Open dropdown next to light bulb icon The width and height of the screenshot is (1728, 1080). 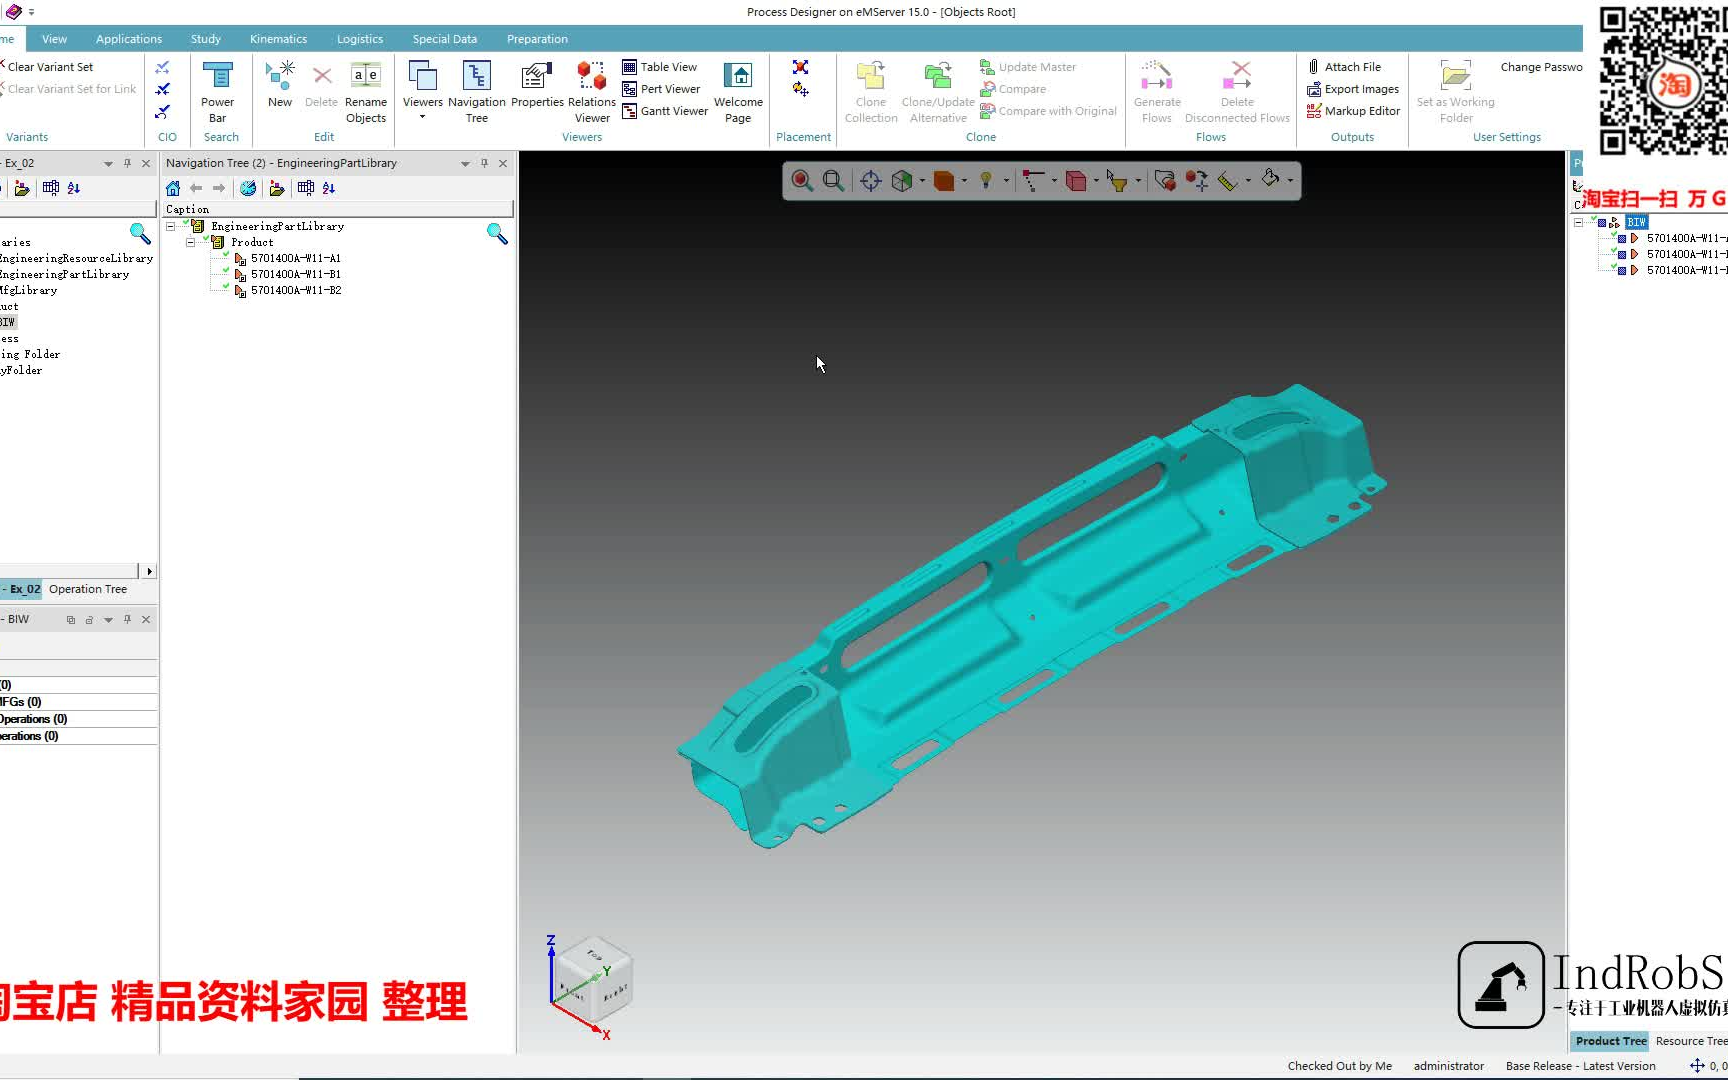[x=1006, y=181]
